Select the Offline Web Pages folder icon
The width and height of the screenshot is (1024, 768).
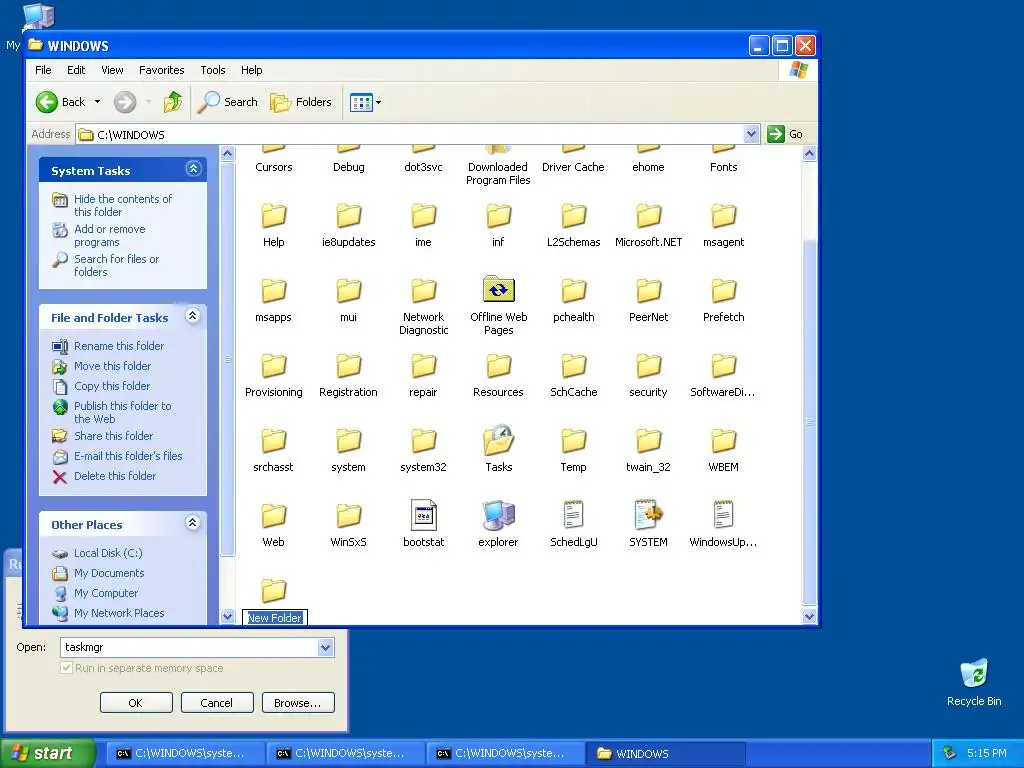click(498, 290)
